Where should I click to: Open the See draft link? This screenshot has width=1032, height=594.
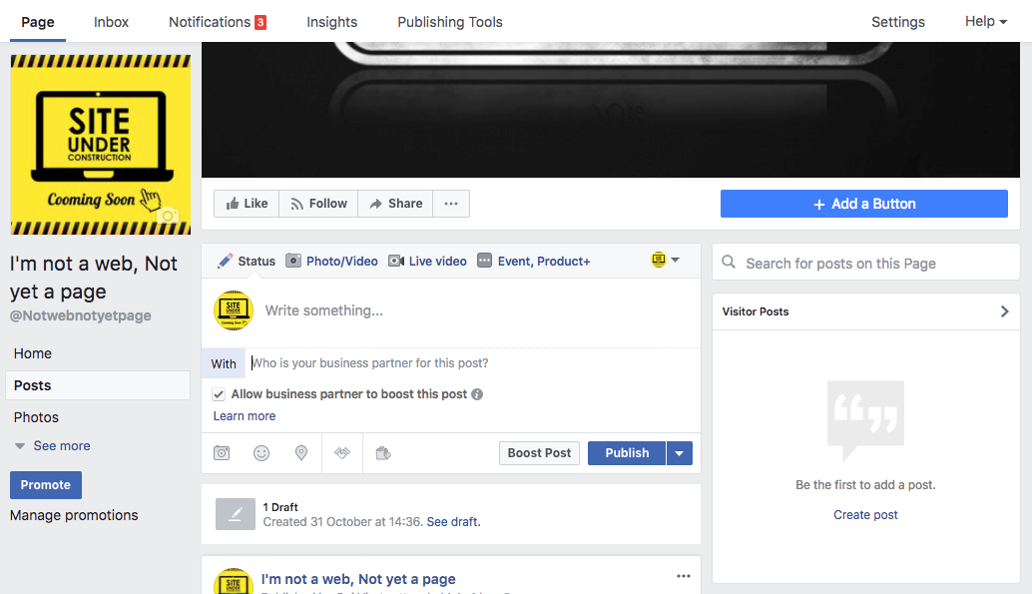tap(453, 522)
